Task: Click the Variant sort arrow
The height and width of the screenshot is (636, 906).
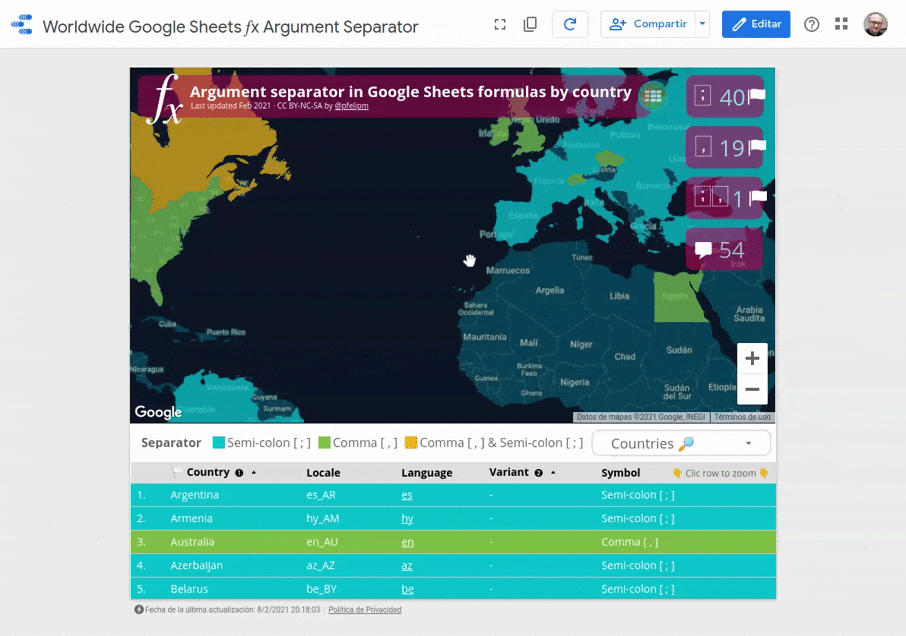Action: click(x=553, y=472)
